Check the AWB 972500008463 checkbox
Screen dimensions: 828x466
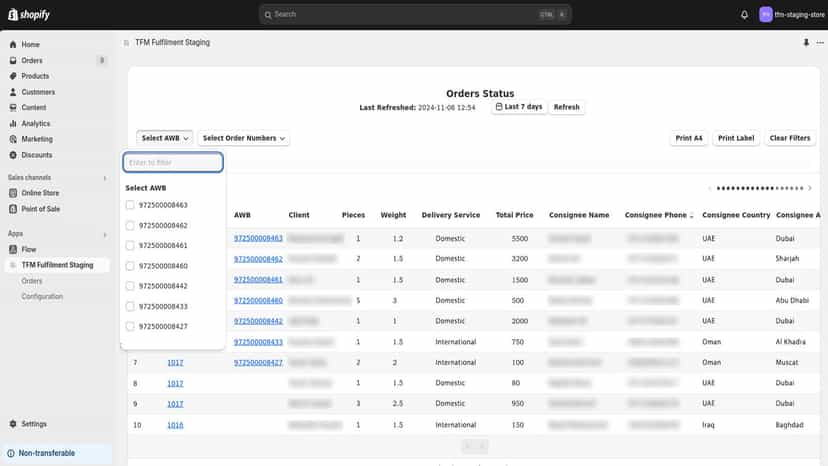pyautogui.click(x=130, y=205)
